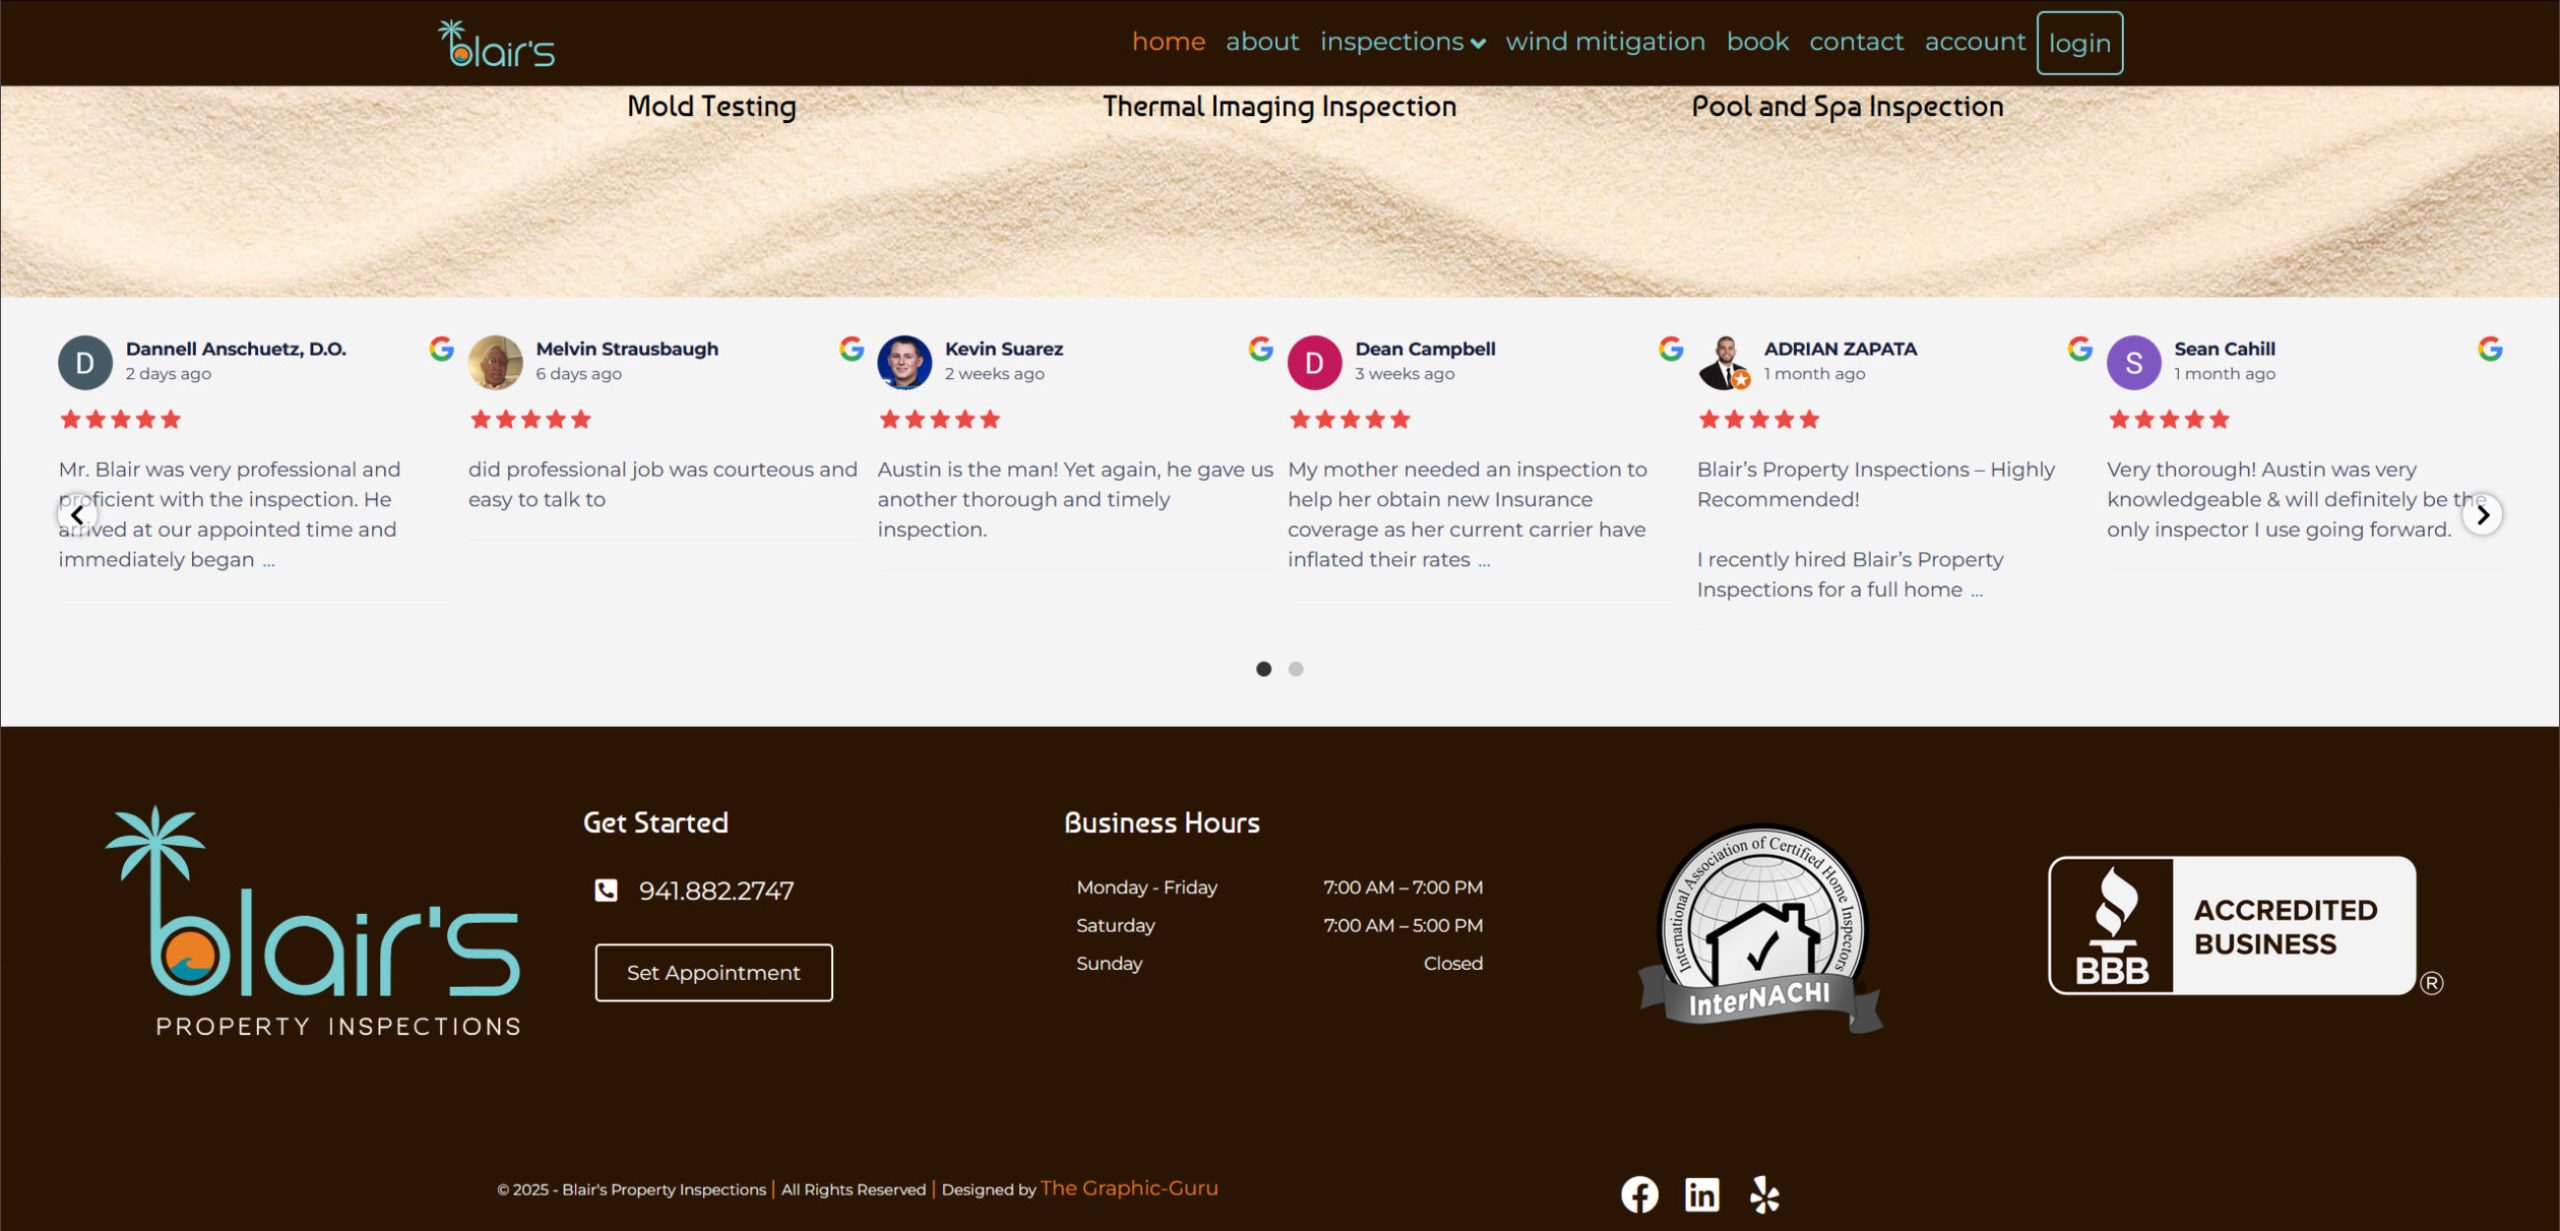
Task: Click the login button
Action: [2079, 43]
